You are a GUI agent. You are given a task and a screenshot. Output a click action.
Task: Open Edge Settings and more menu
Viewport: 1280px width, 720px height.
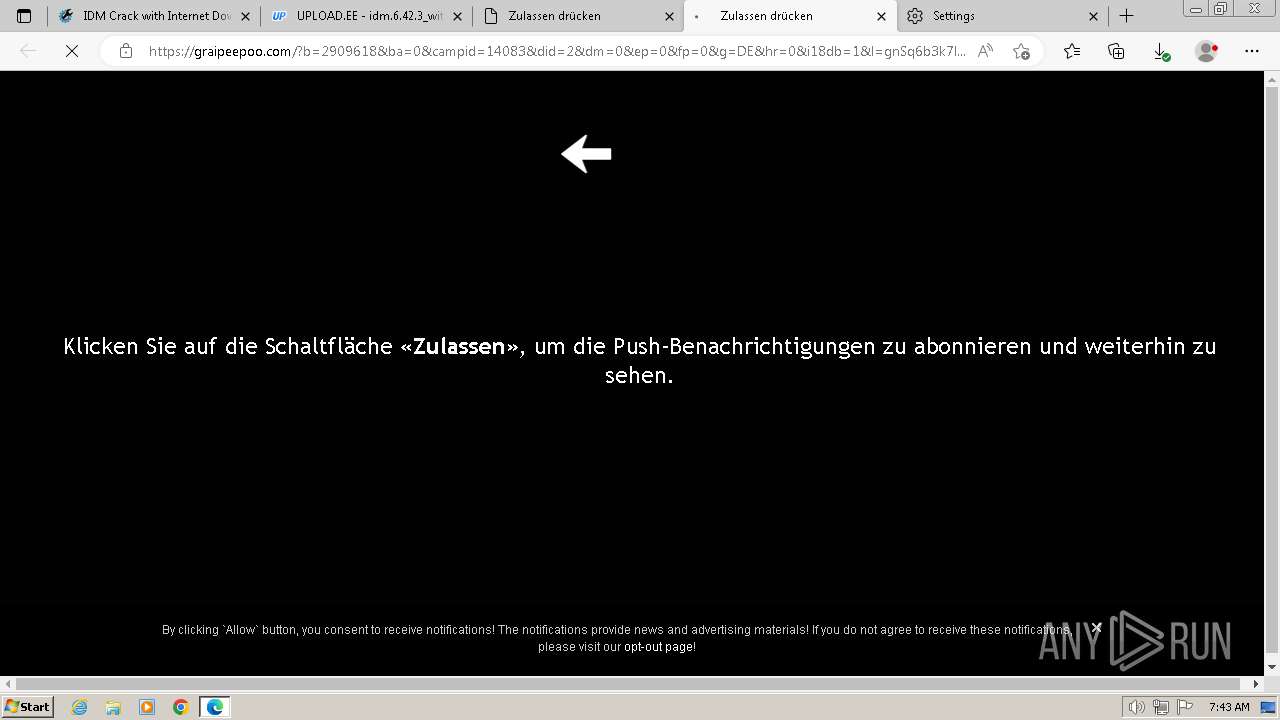(x=1252, y=51)
